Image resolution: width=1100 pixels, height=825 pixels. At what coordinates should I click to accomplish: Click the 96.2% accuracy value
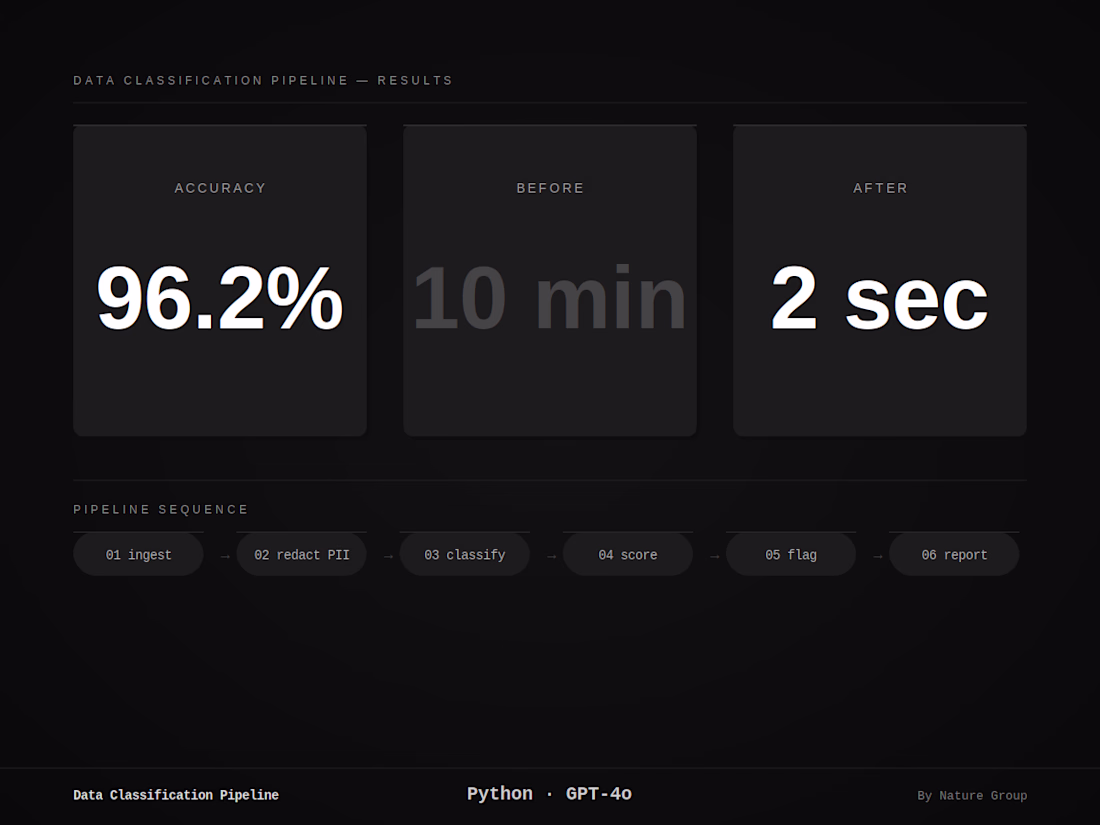pyautogui.click(x=220, y=298)
